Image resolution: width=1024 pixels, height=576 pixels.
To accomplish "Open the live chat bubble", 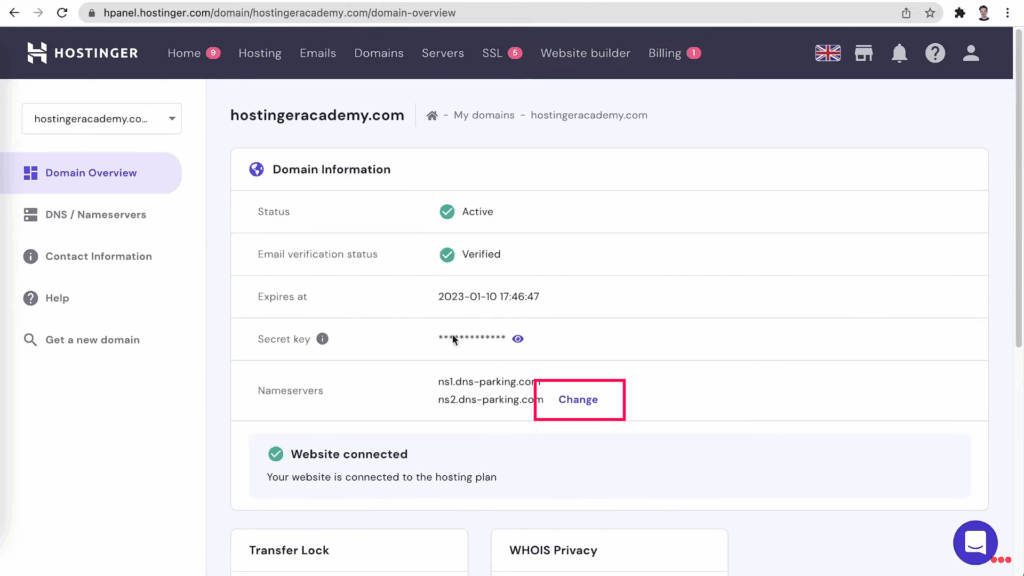I will (x=975, y=543).
